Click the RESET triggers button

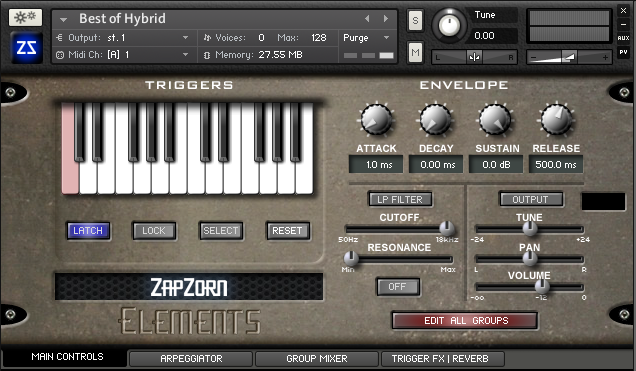pyautogui.click(x=288, y=231)
